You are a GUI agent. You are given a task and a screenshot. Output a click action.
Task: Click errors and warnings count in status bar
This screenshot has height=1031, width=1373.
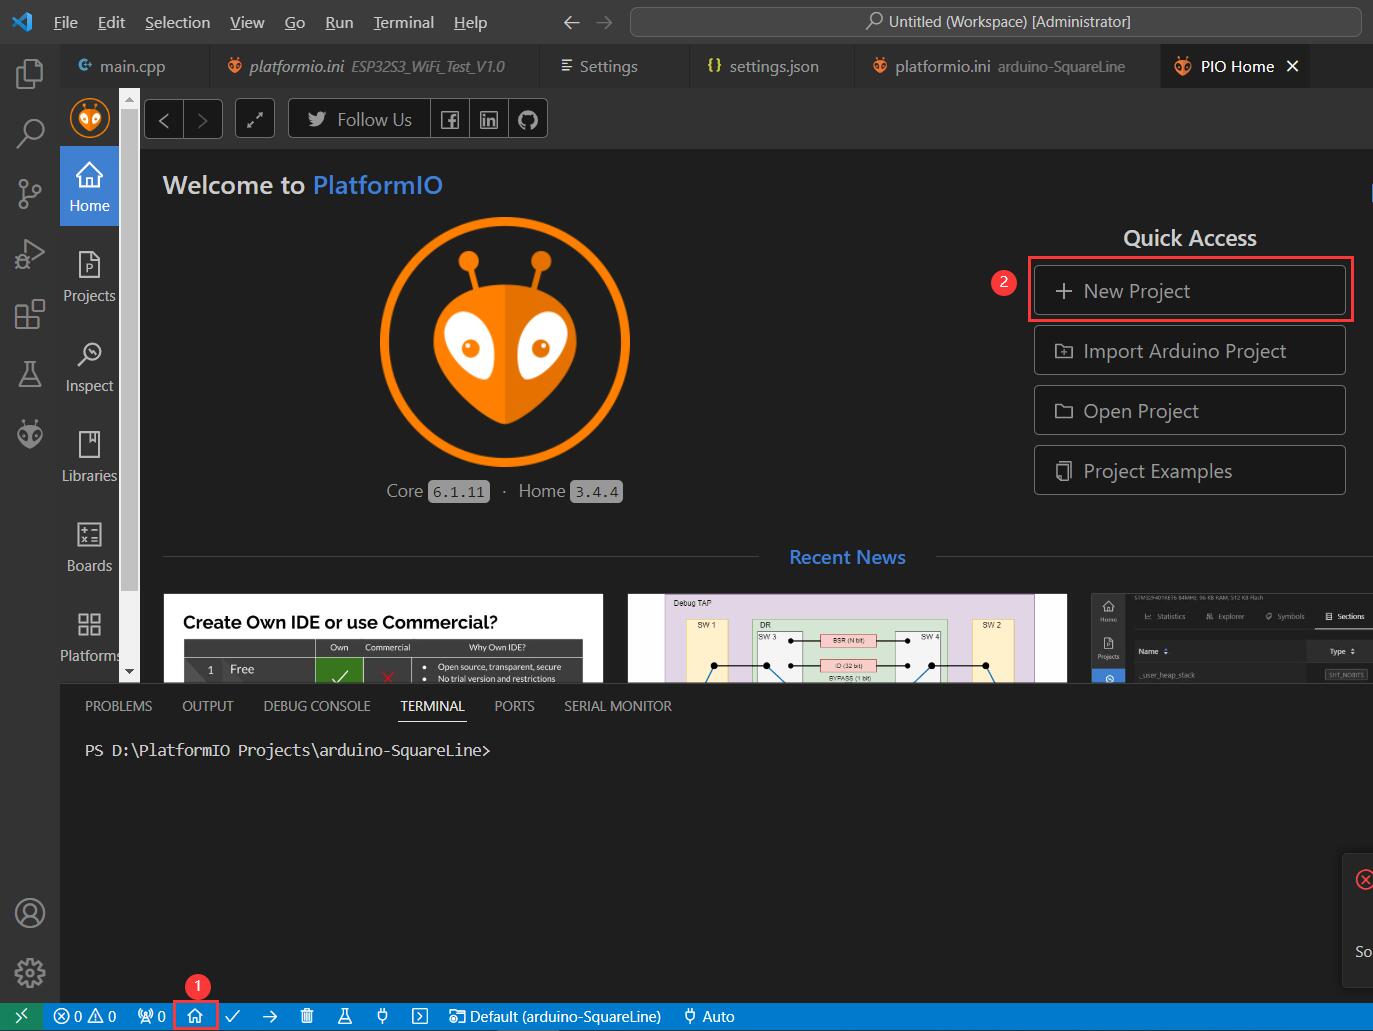[85, 1016]
